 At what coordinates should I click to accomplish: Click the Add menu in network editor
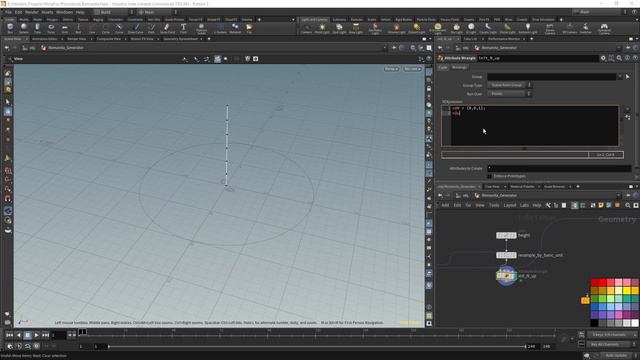(x=445, y=205)
